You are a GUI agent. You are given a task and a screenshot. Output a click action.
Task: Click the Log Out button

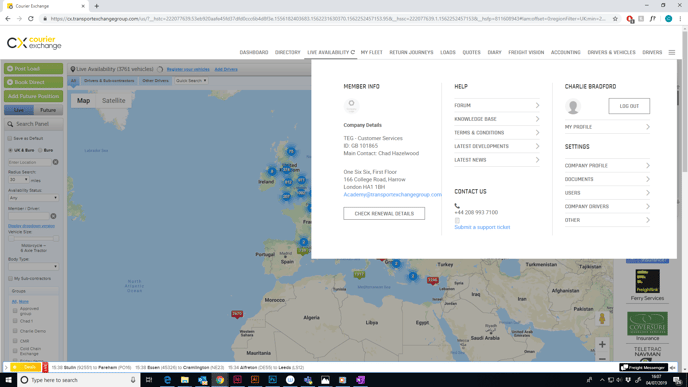click(629, 106)
